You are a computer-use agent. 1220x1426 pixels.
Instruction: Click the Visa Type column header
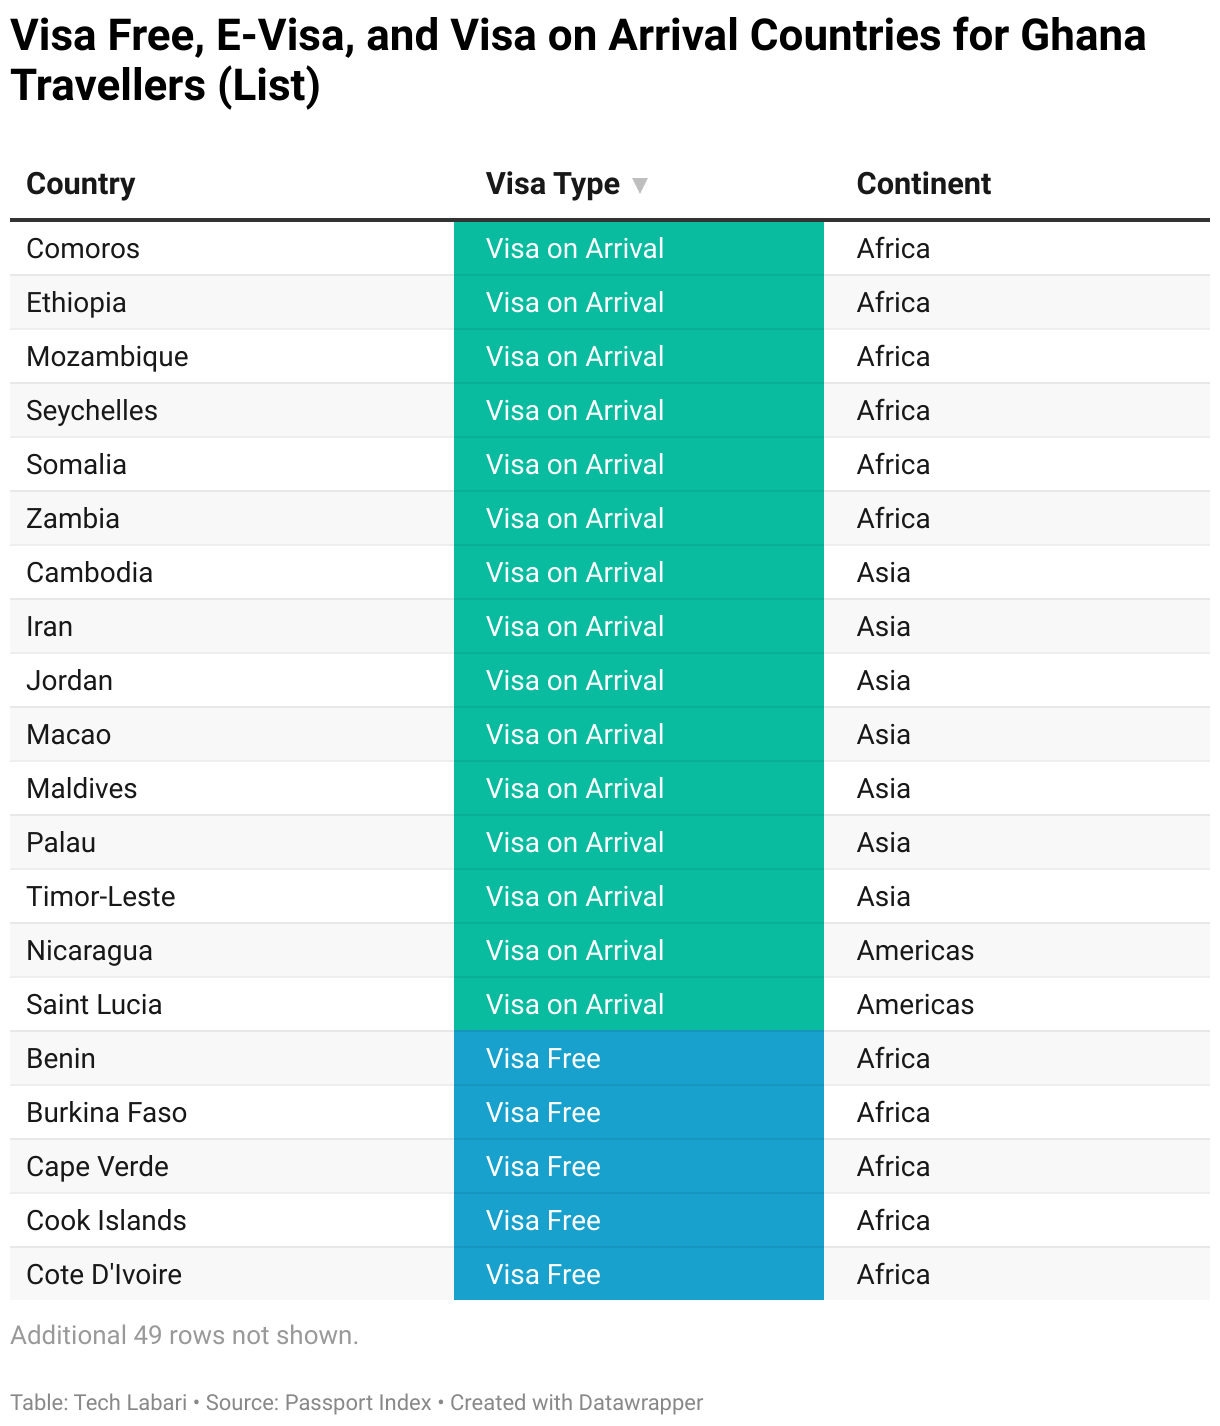tap(553, 184)
